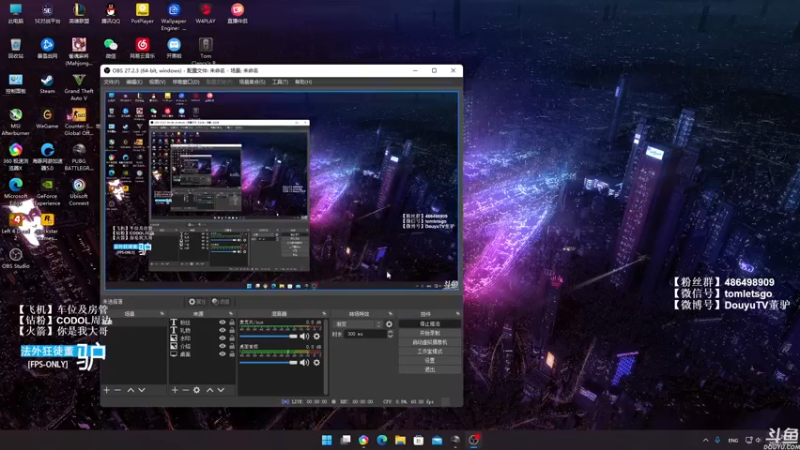Open Chrome from the taskbar
800x450 pixels.
(x=363, y=440)
